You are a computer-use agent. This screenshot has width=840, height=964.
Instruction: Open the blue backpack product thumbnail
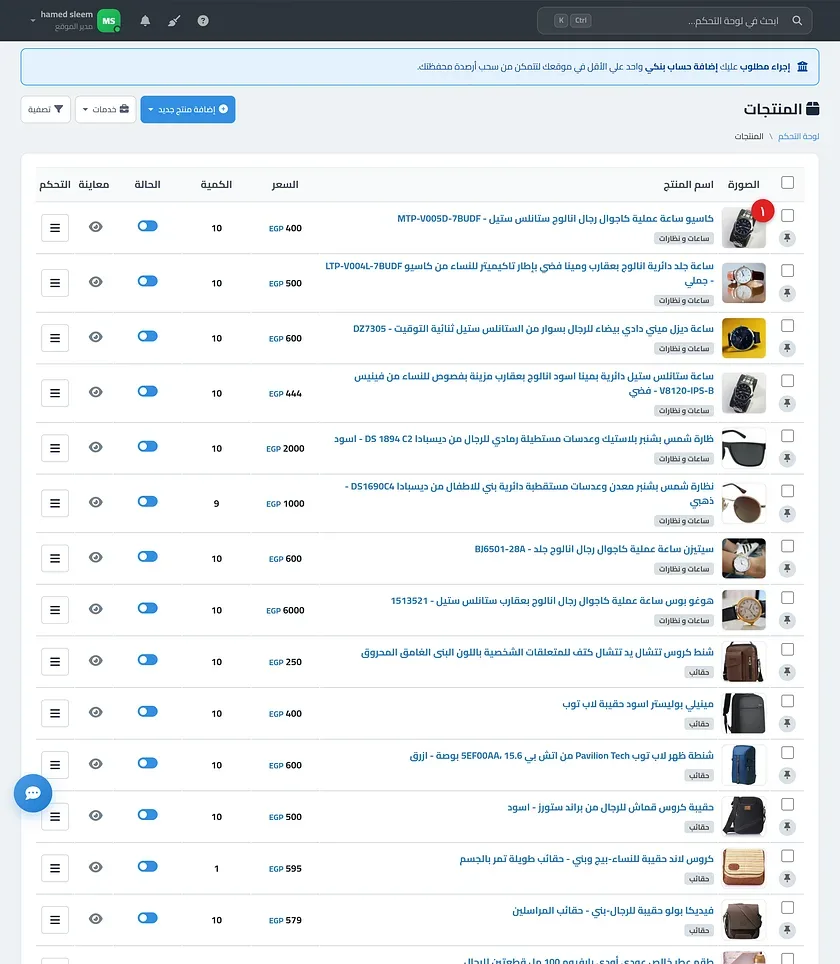[x=743, y=765]
